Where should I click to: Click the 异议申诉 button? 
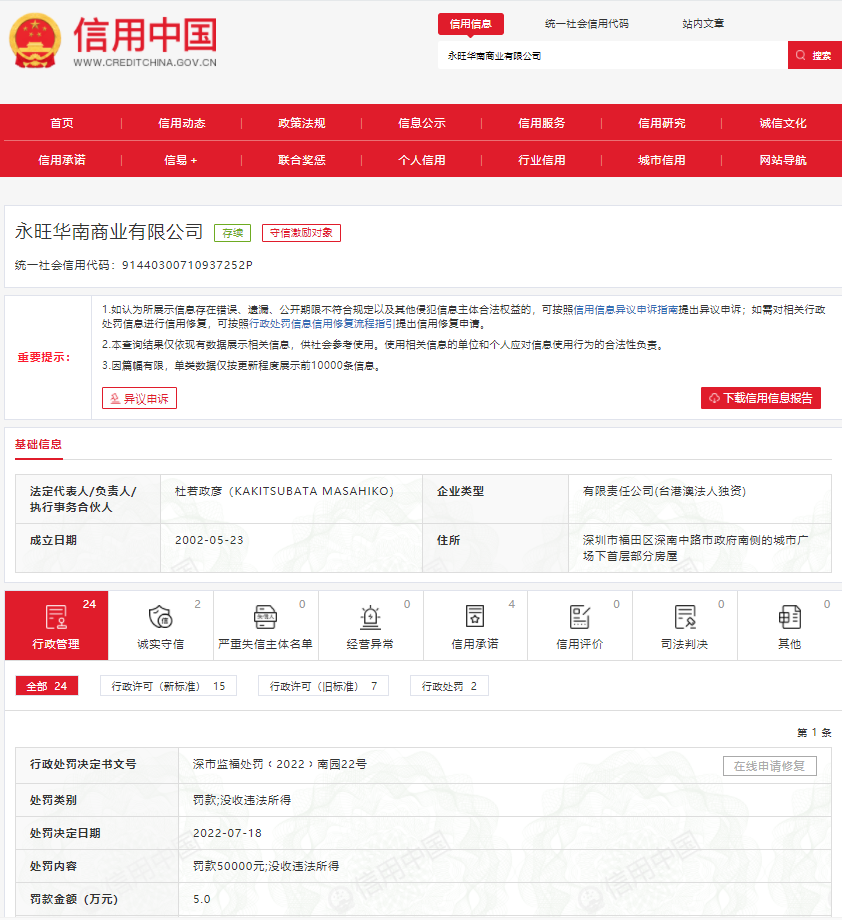click(139, 398)
